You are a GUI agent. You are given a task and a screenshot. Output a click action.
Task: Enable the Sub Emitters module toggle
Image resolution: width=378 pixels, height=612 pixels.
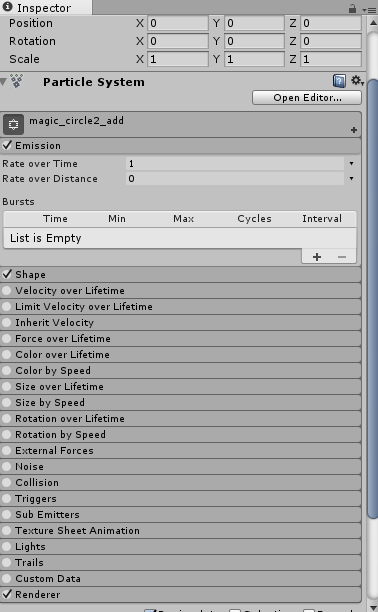coord(6,514)
